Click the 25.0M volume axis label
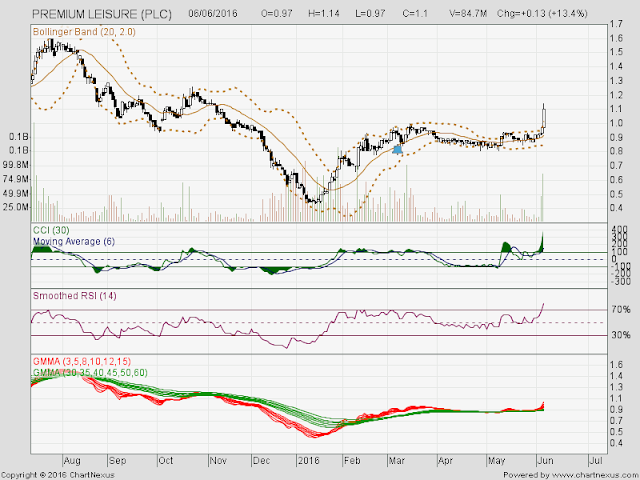This screenshot has width=640, height=480. coord(18,207)
